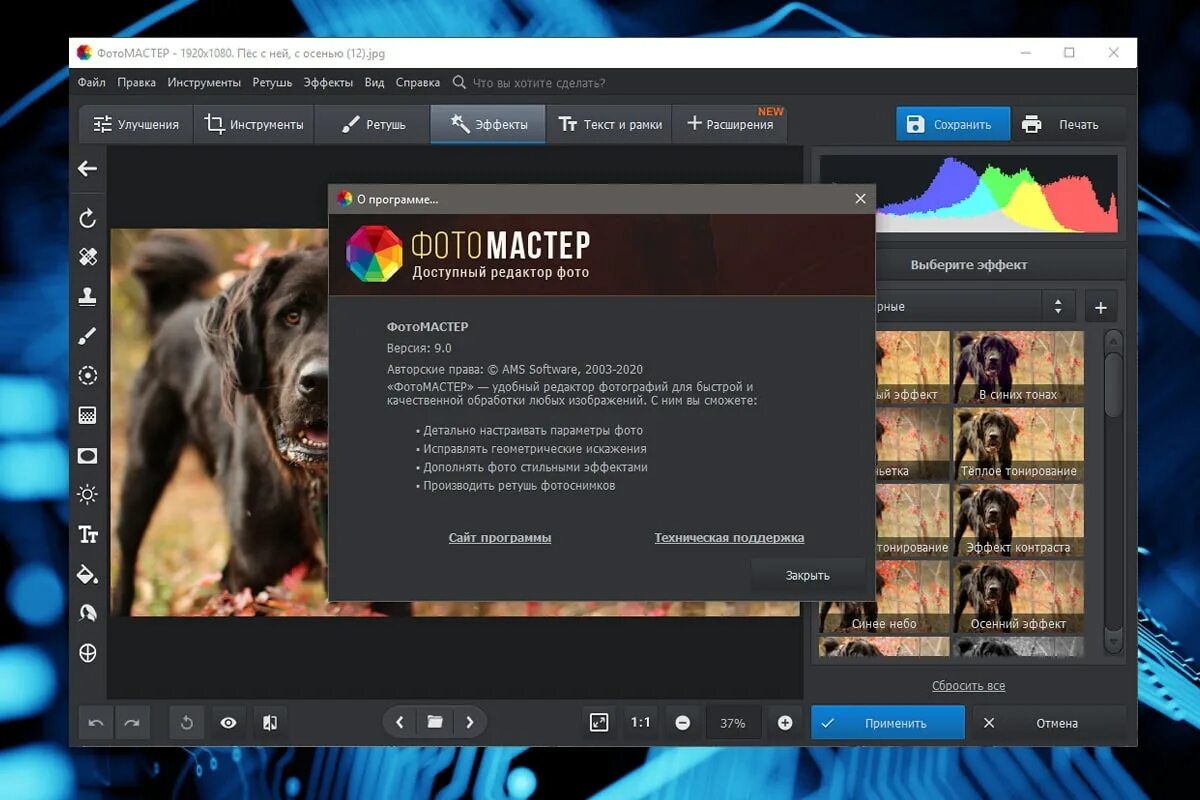
Task: Go to next photo
Action: [x=470, y=722]
